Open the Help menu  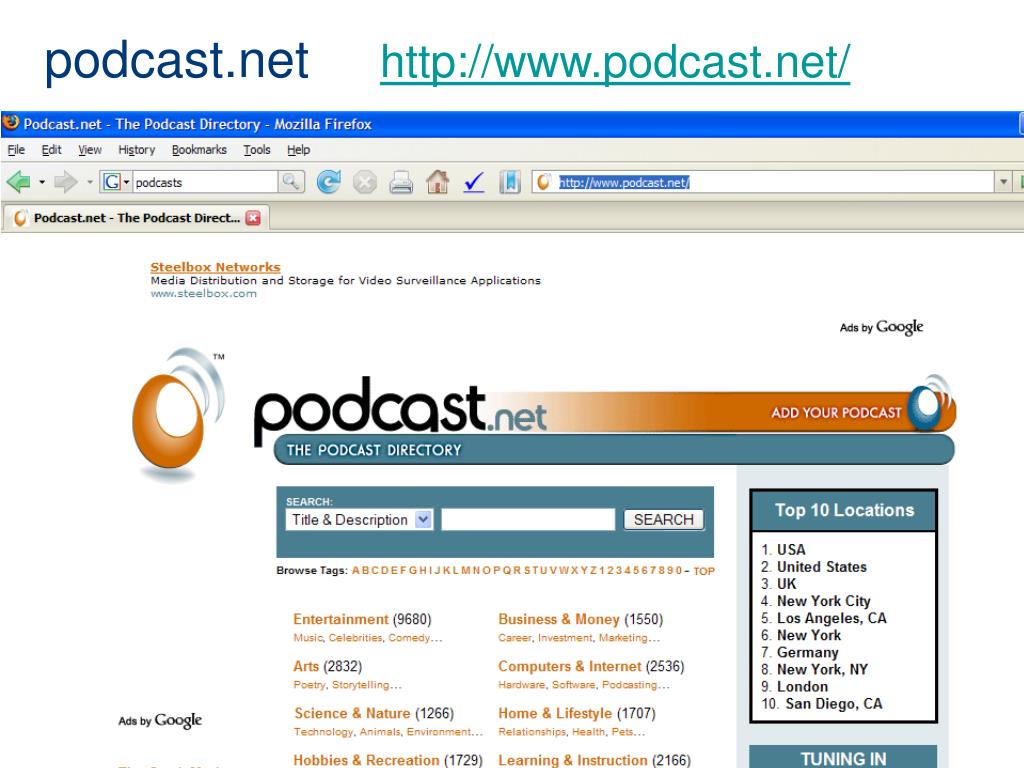click(x=298, y=150)
